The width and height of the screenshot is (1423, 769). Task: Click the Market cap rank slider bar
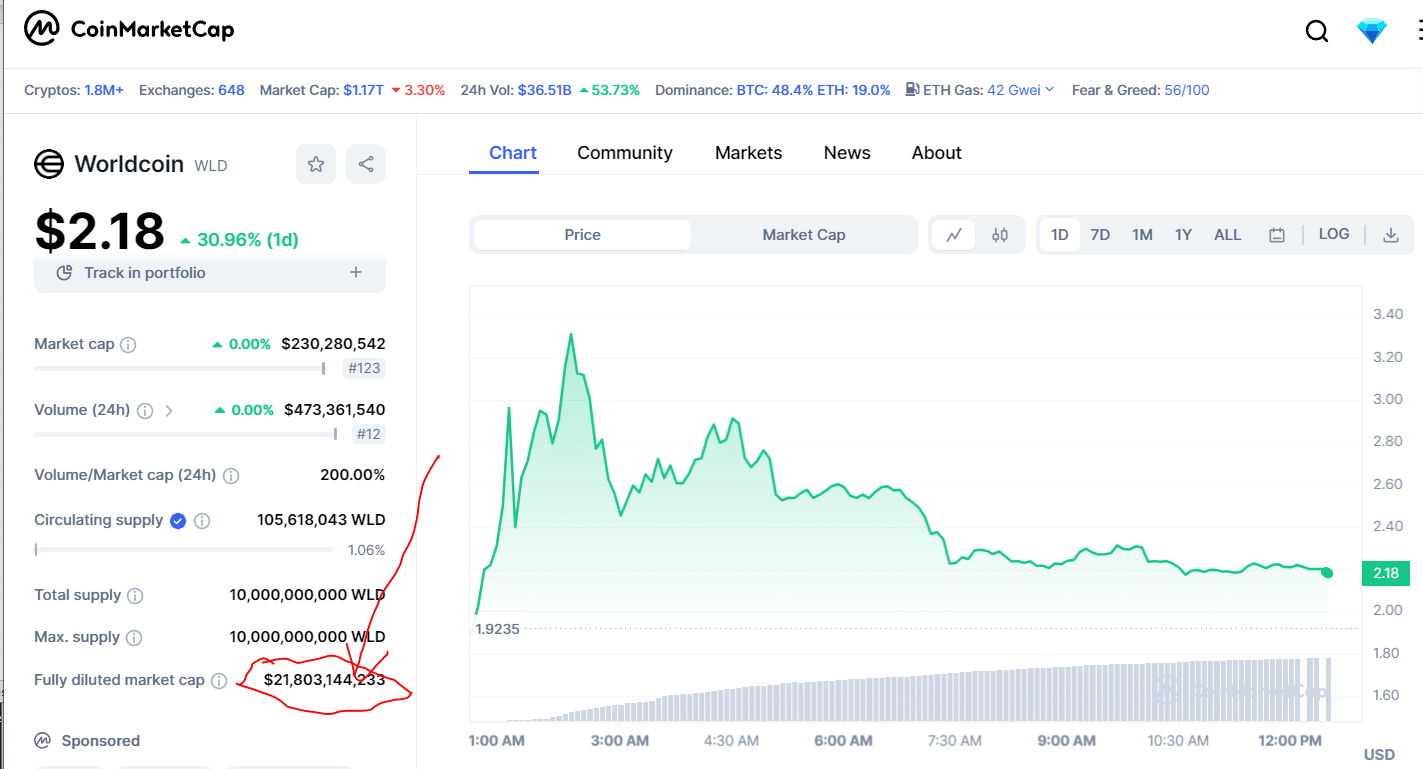180,368
